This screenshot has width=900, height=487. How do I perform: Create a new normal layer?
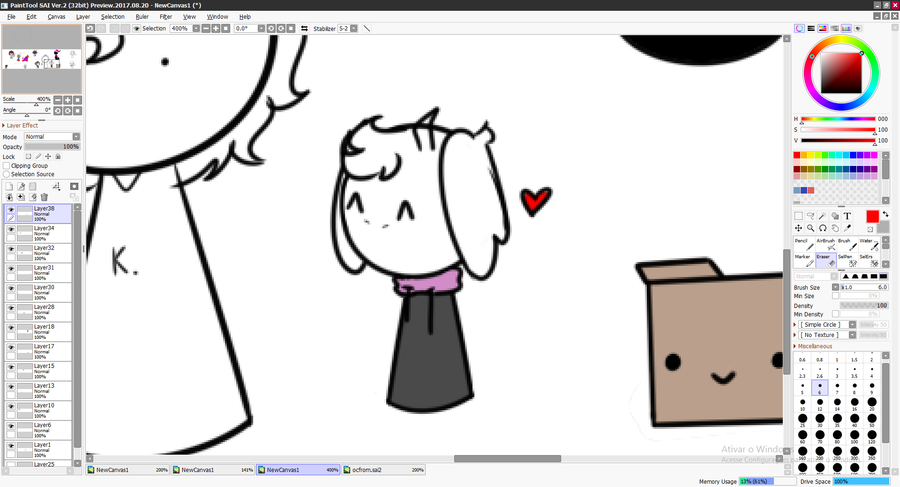coord(9,186)
